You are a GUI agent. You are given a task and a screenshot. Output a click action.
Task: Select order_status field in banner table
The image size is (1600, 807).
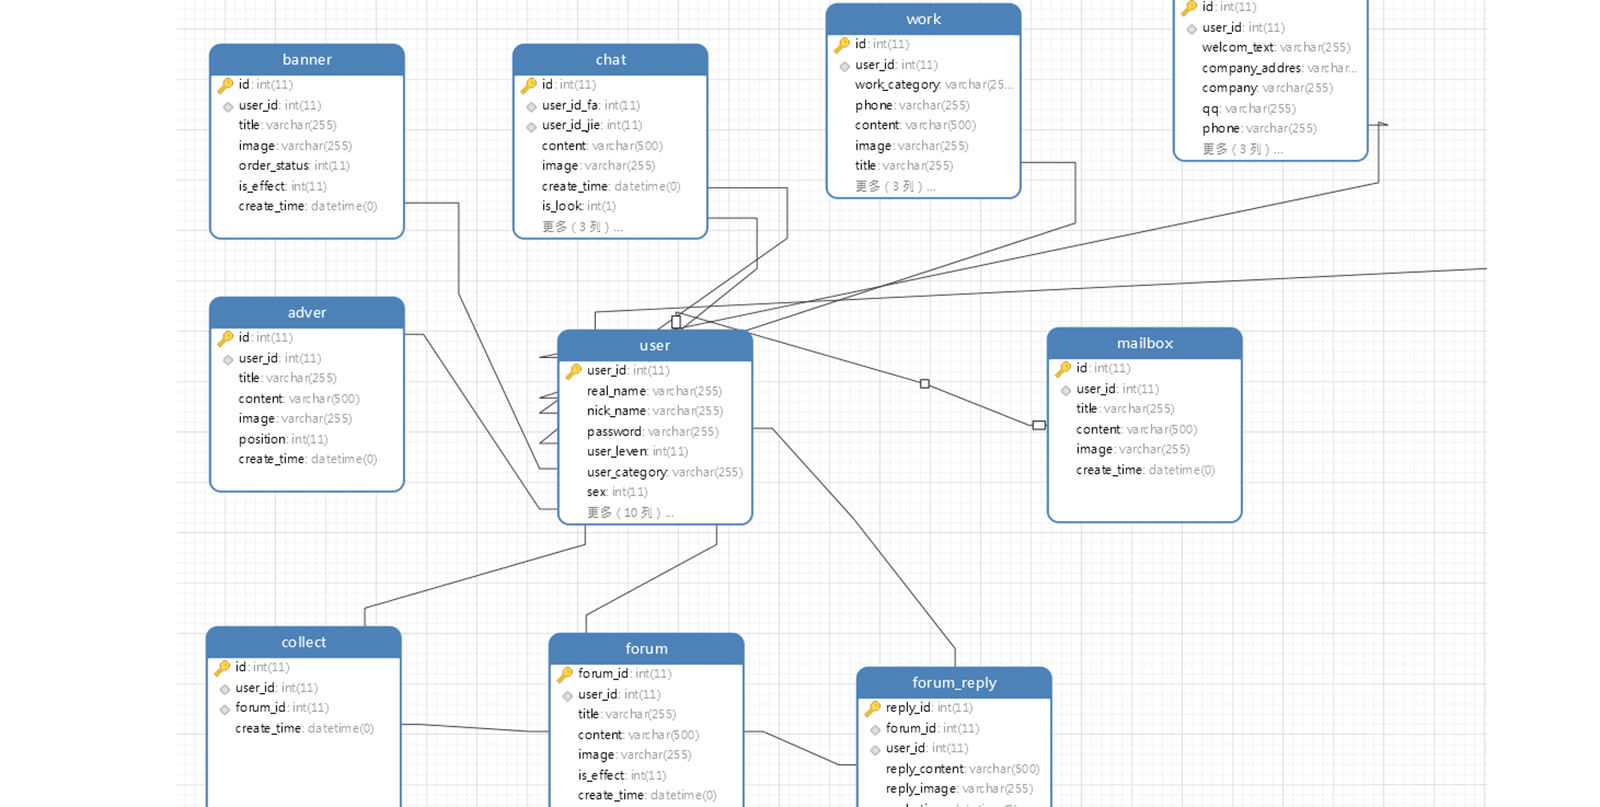(294, 166)
